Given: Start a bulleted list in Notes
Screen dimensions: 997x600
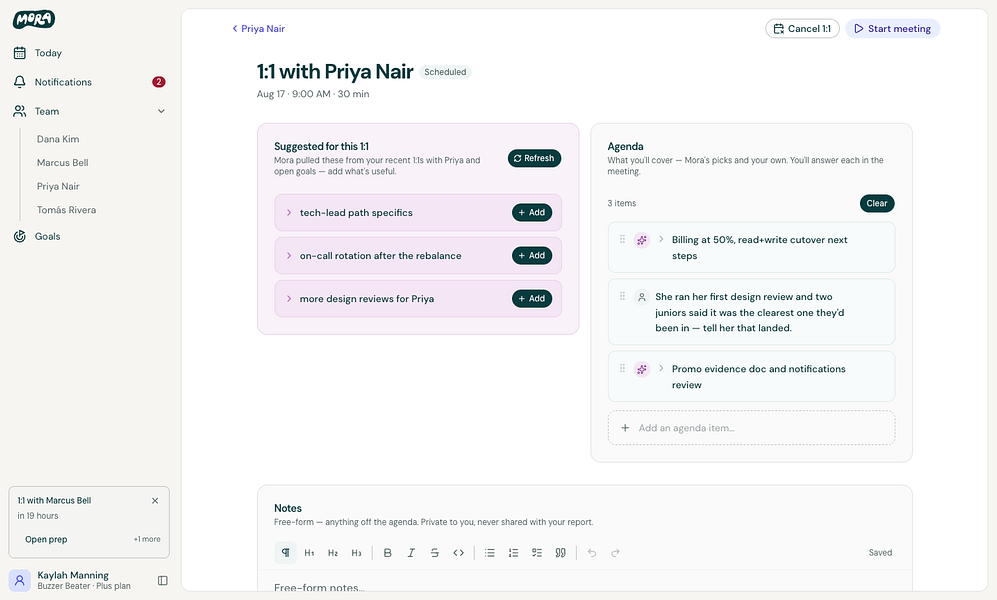Looking at the screenshot, I should 490,553.
